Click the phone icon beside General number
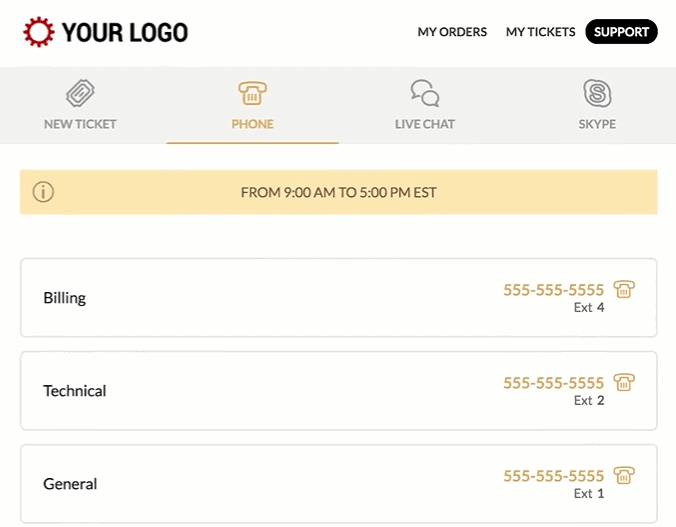The height and width of the screenshot is (527, 676). [624, 475]
